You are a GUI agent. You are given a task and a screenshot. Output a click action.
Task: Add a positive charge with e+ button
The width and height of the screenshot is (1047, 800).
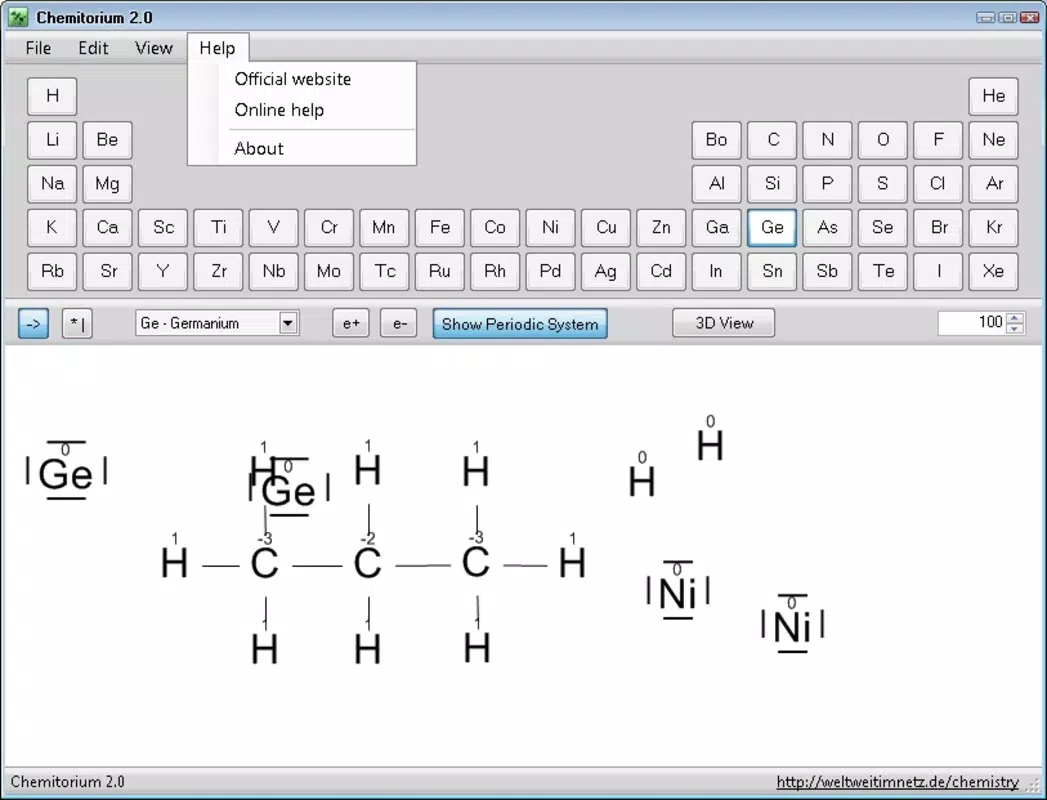pyautogui.click(x=351, y=324)
